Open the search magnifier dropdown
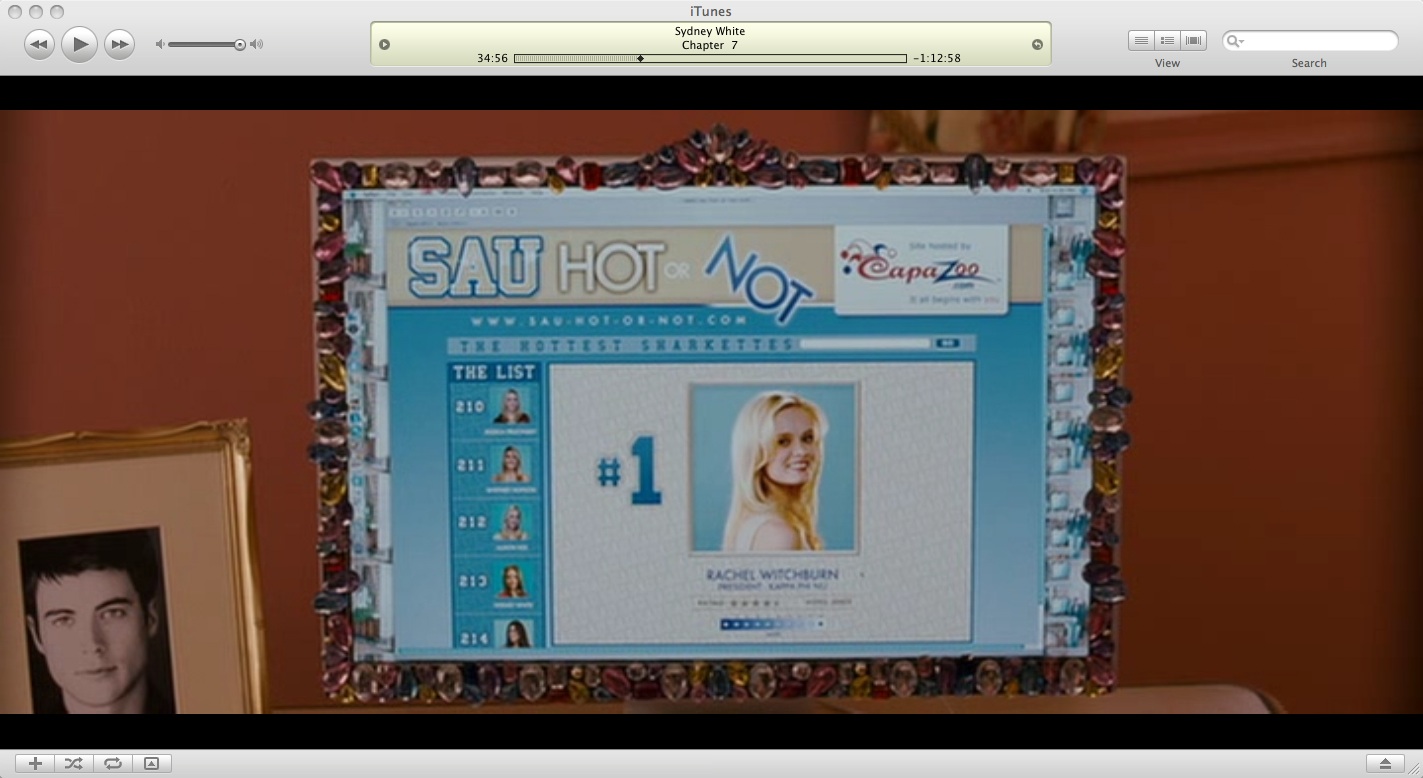The width and height of the screenshot is (1423, 778). pos(1235,41)
